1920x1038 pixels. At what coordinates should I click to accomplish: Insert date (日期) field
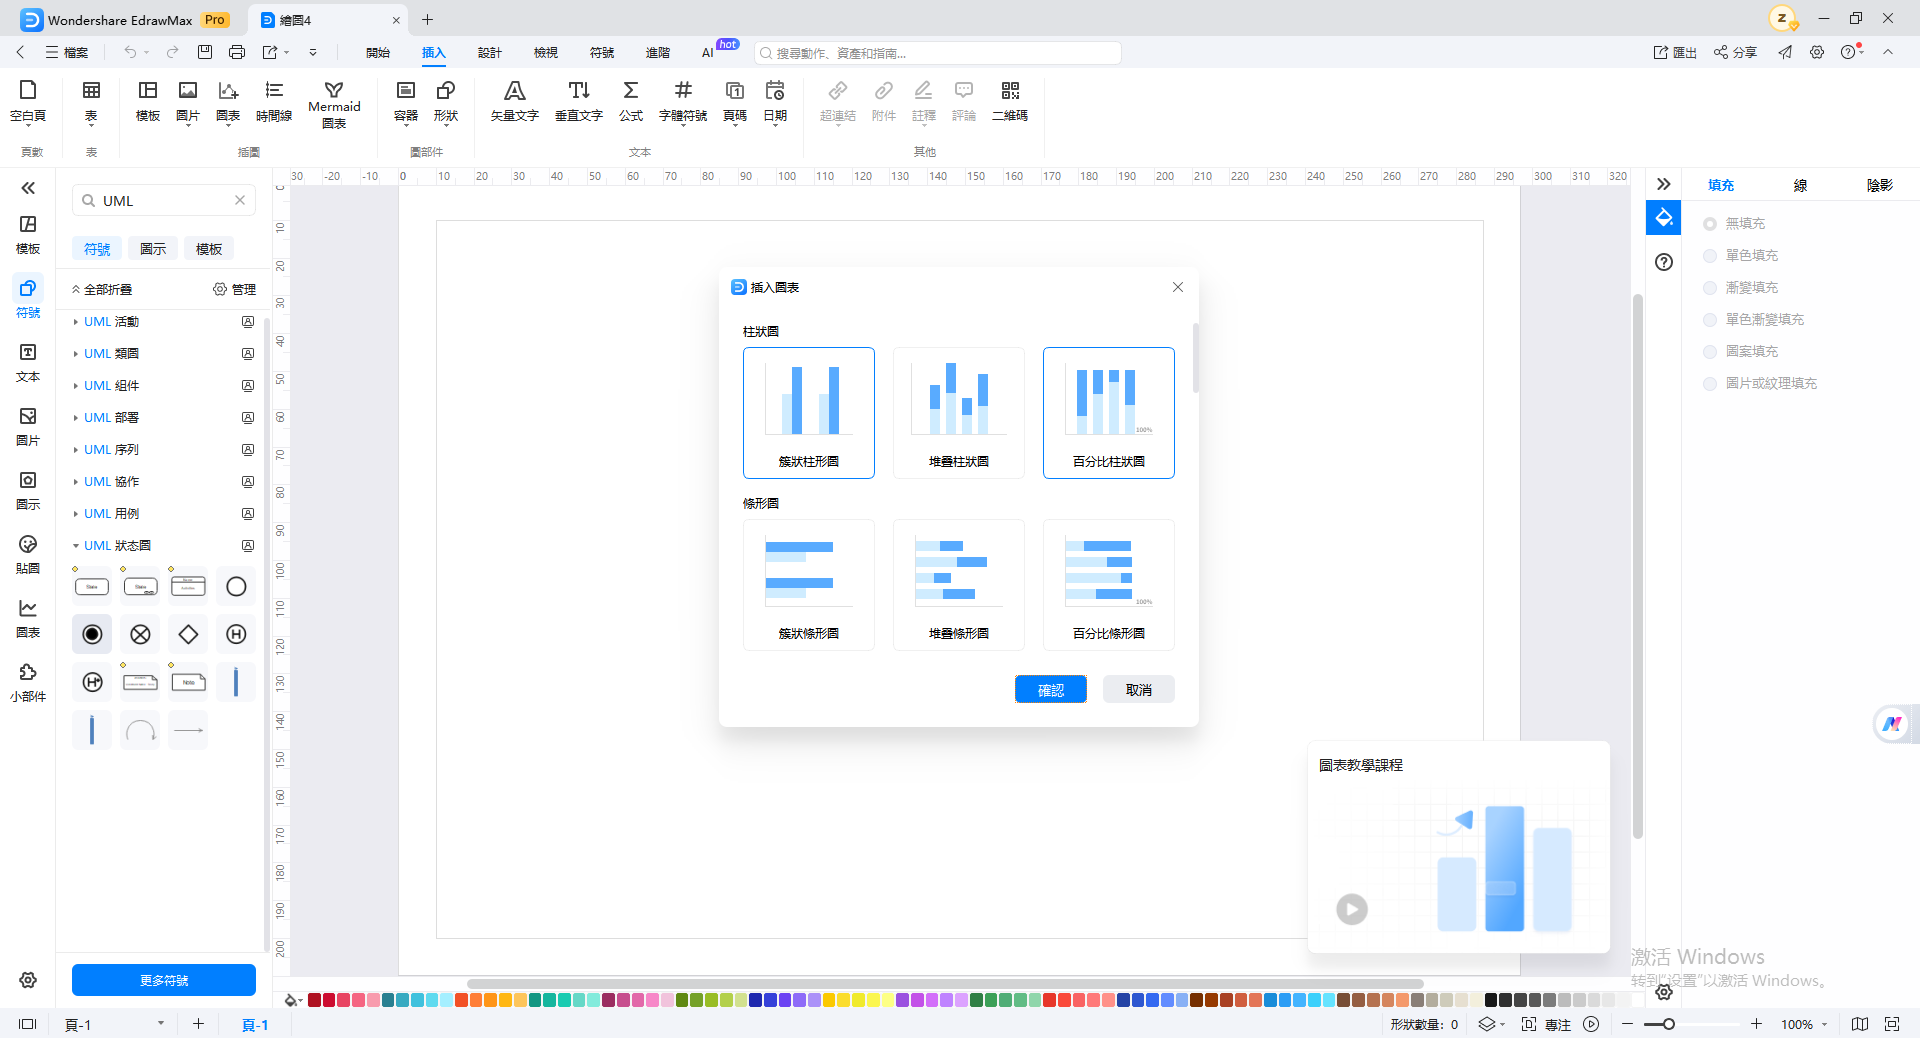coord(775,101)
